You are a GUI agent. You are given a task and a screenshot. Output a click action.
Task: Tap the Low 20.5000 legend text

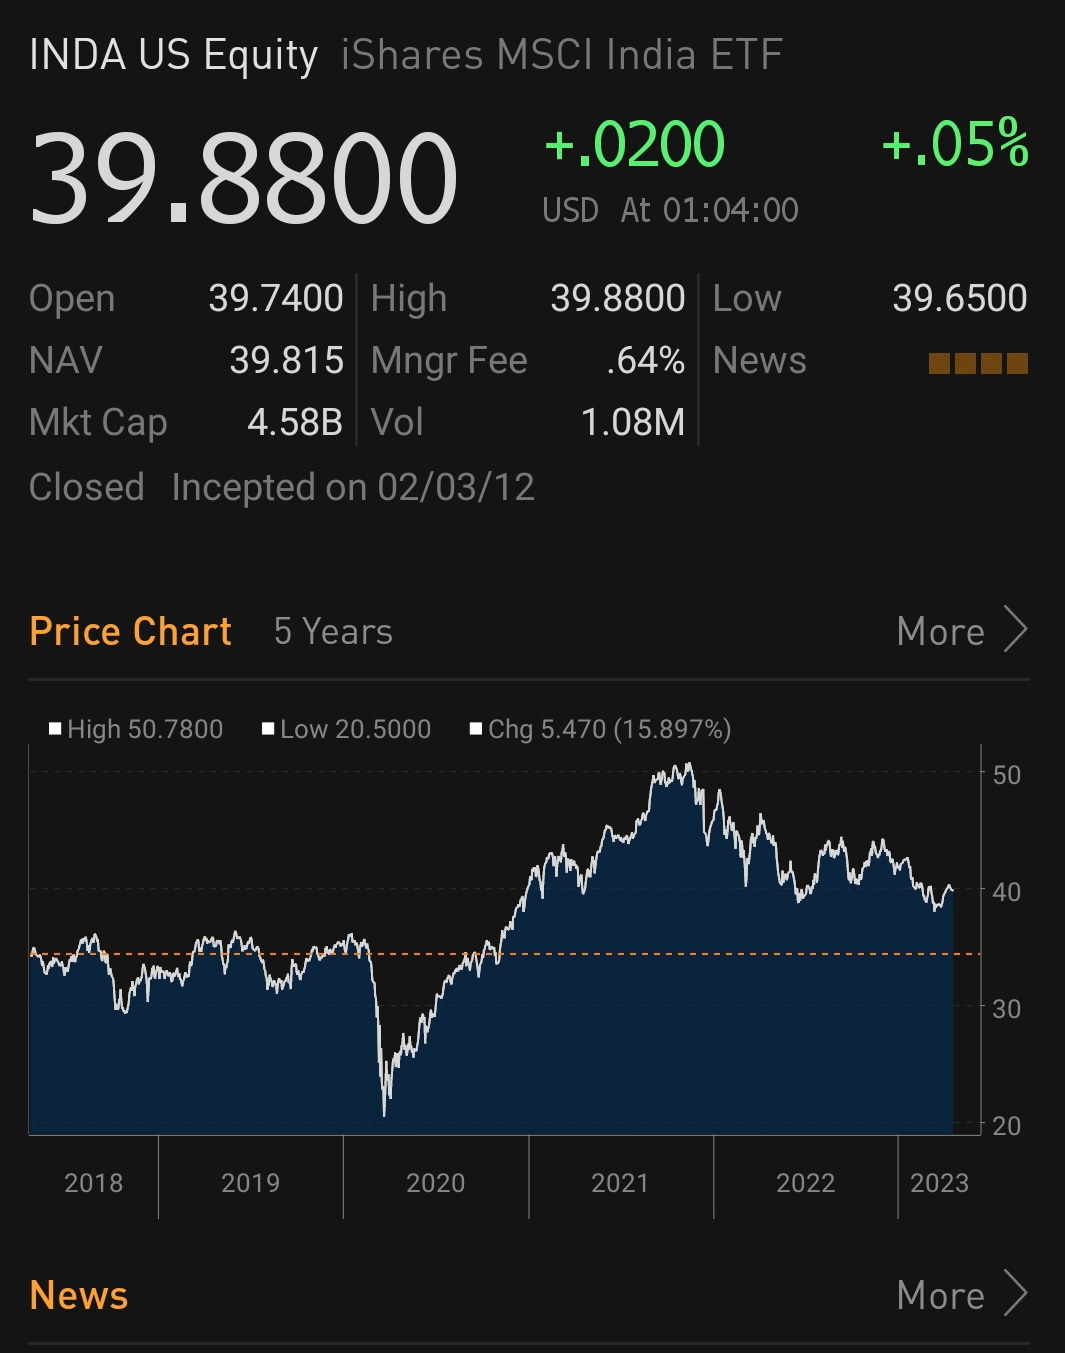pos(355,729)
